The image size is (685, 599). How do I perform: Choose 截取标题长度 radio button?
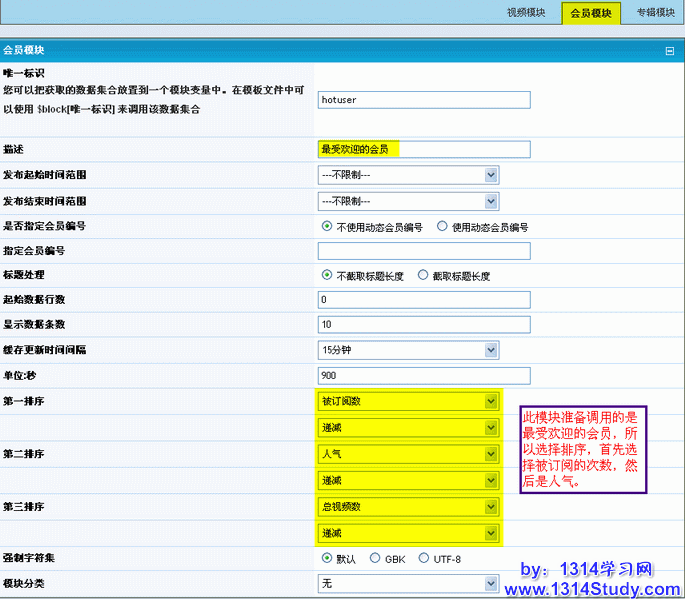click(x=423, y=275)
